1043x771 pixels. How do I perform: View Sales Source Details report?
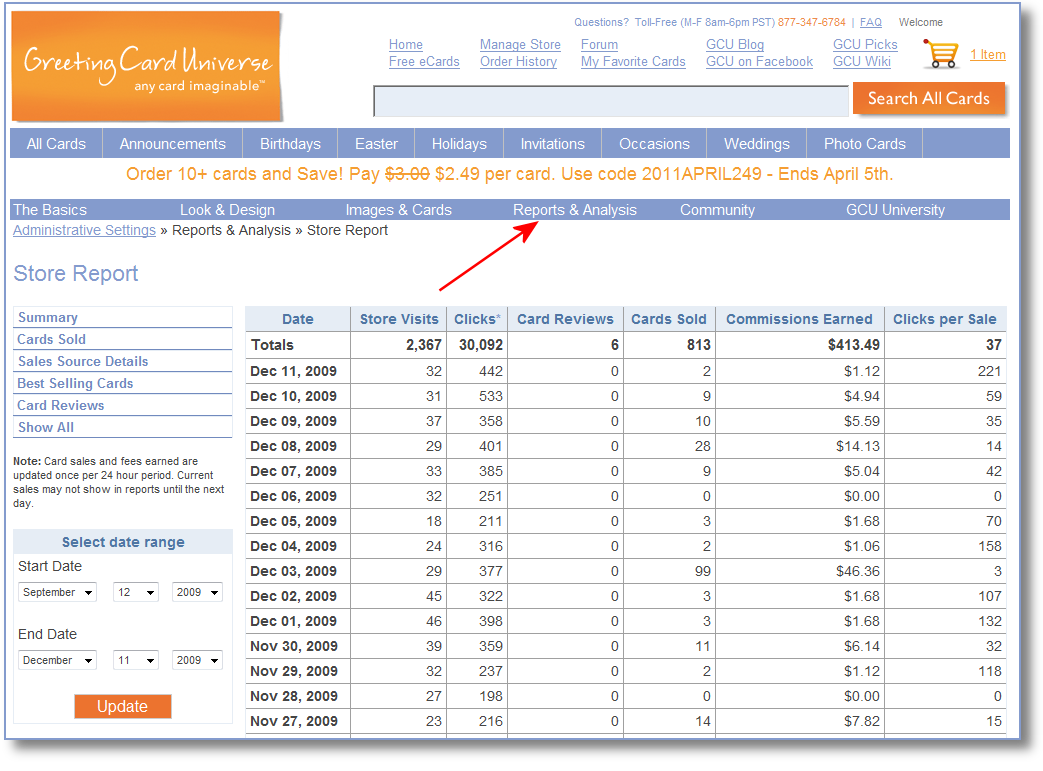83,361
